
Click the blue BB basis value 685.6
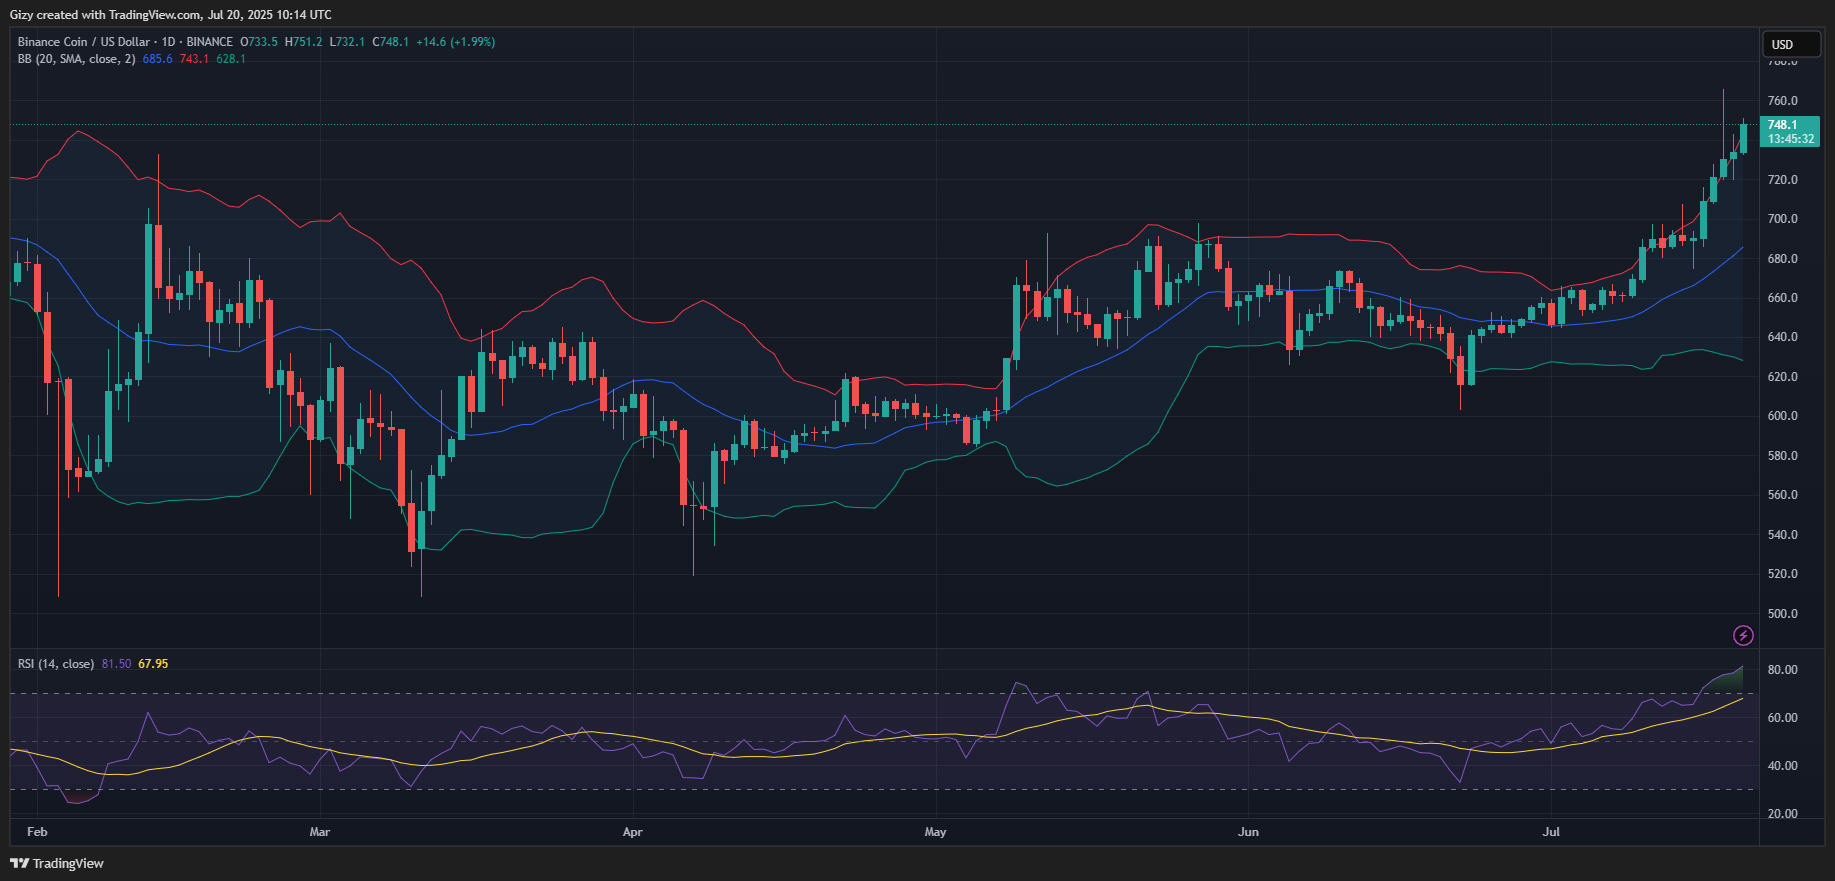[157, 59]
